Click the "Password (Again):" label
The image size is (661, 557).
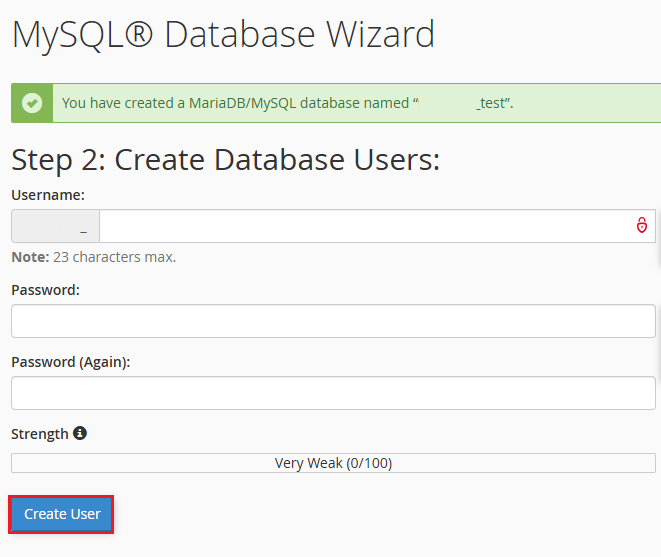71,362
